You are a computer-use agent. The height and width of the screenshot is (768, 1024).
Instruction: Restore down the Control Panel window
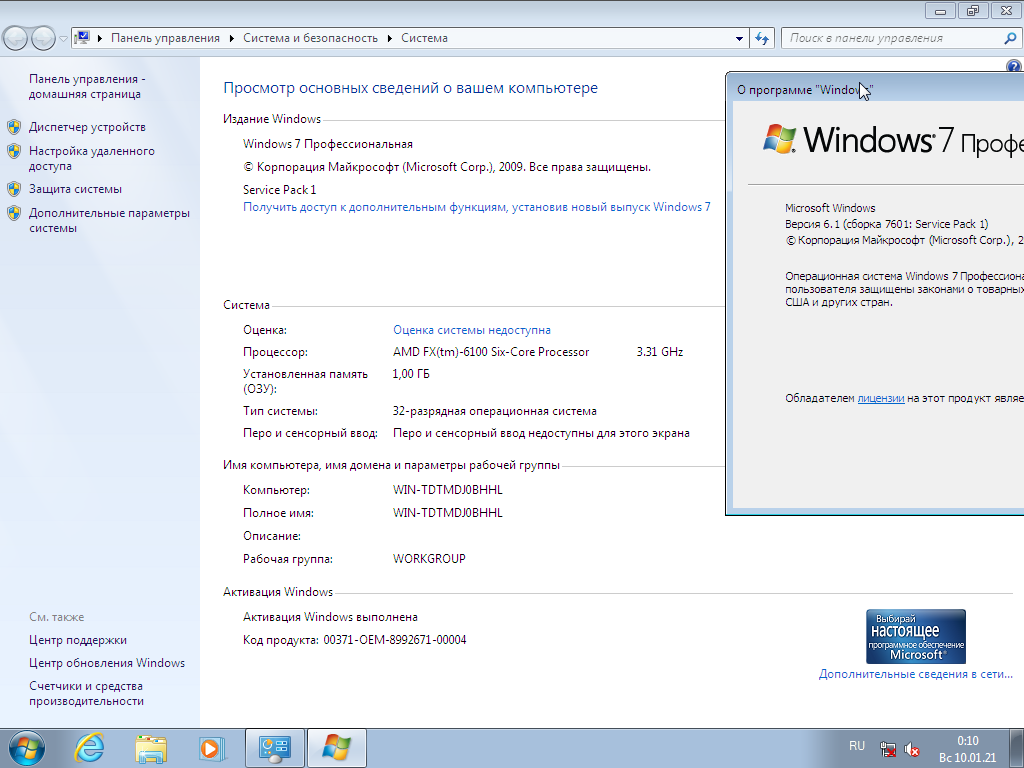coord(973,10)
